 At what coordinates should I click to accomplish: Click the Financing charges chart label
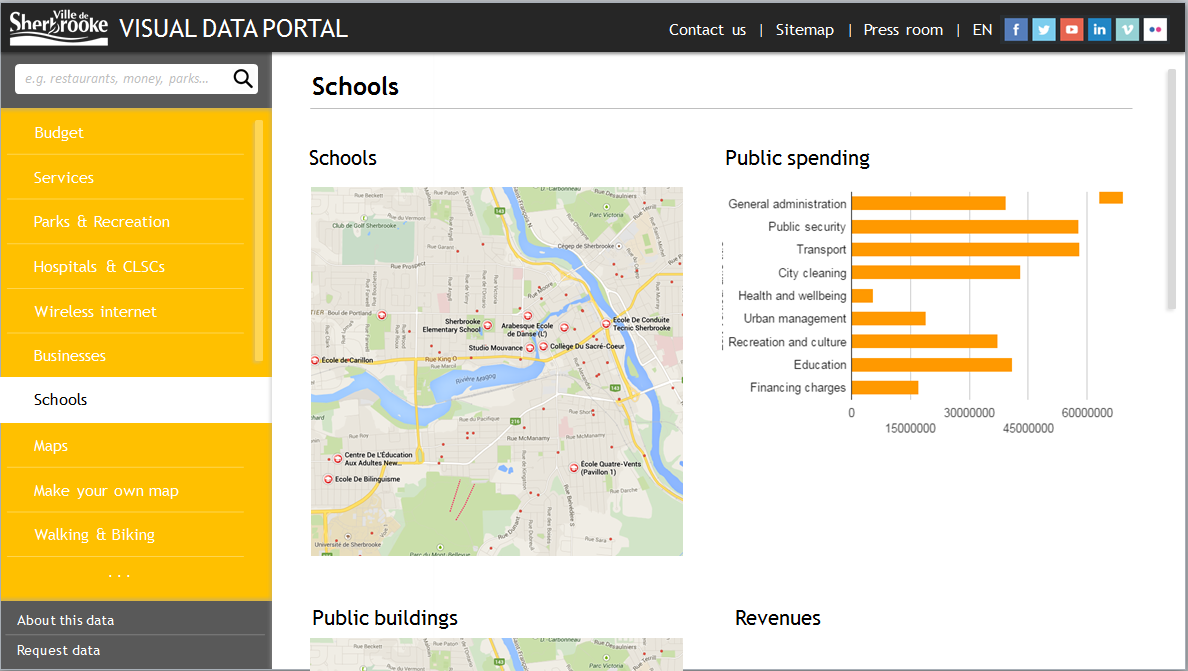[798, 388]
